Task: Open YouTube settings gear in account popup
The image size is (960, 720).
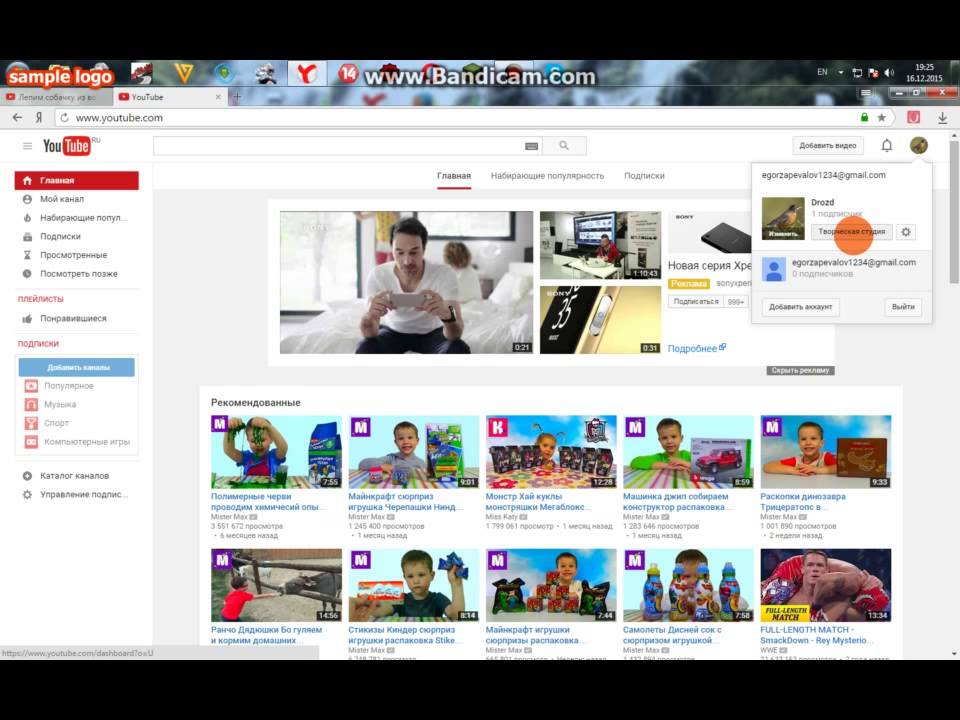Action: click(906, 232)
